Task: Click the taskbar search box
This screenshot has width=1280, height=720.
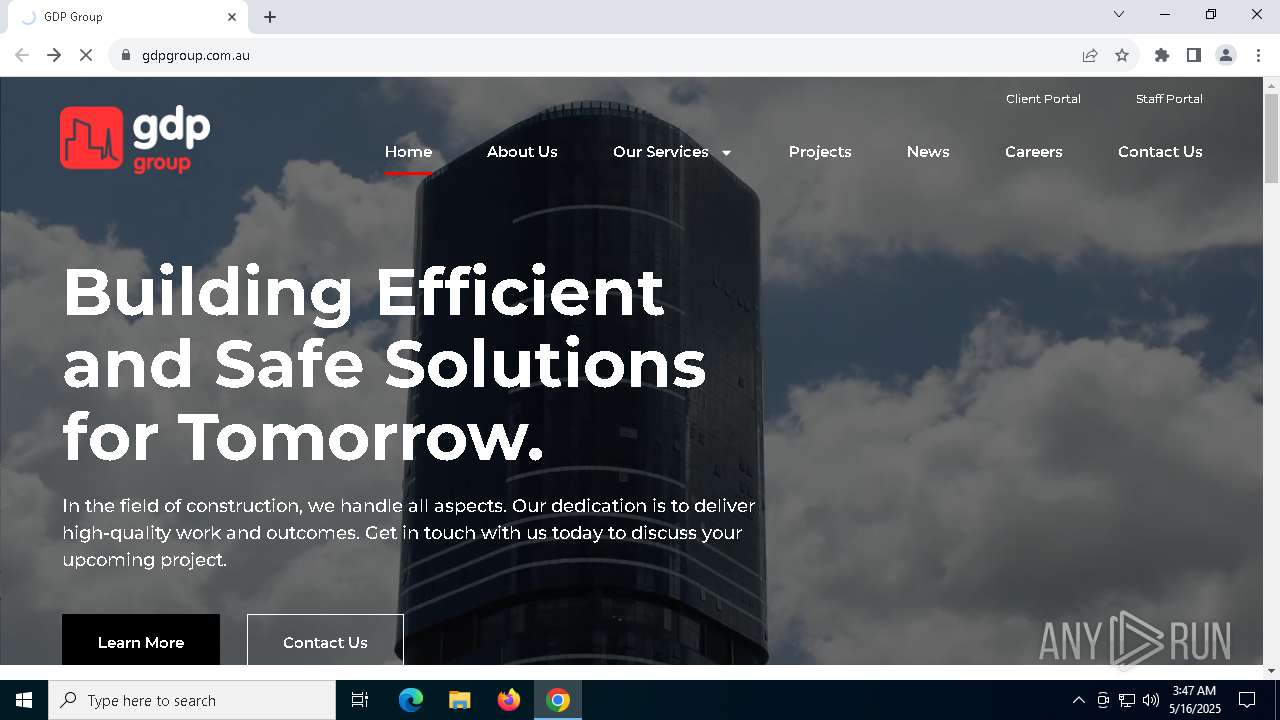Action: pos(192,700)
